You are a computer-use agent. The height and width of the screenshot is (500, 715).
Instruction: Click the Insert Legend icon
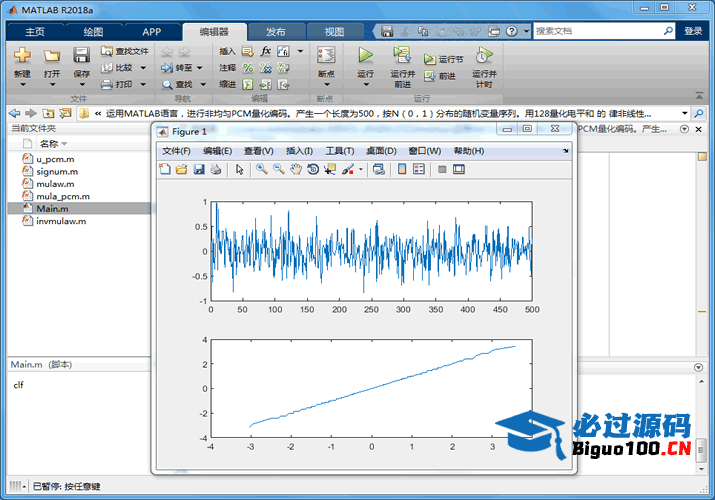(418, 170)
